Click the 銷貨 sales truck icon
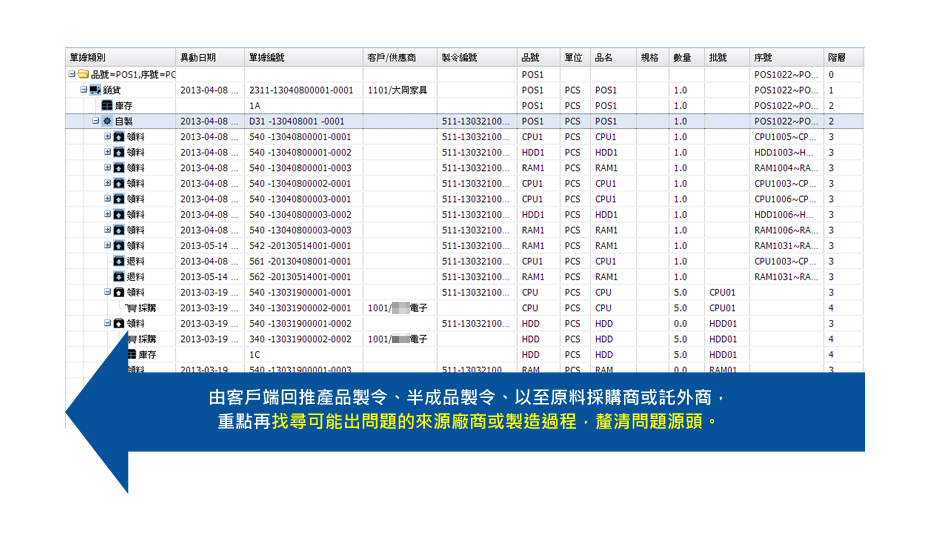Viewport: 930px width, 540px height. [x=95, y=90]
